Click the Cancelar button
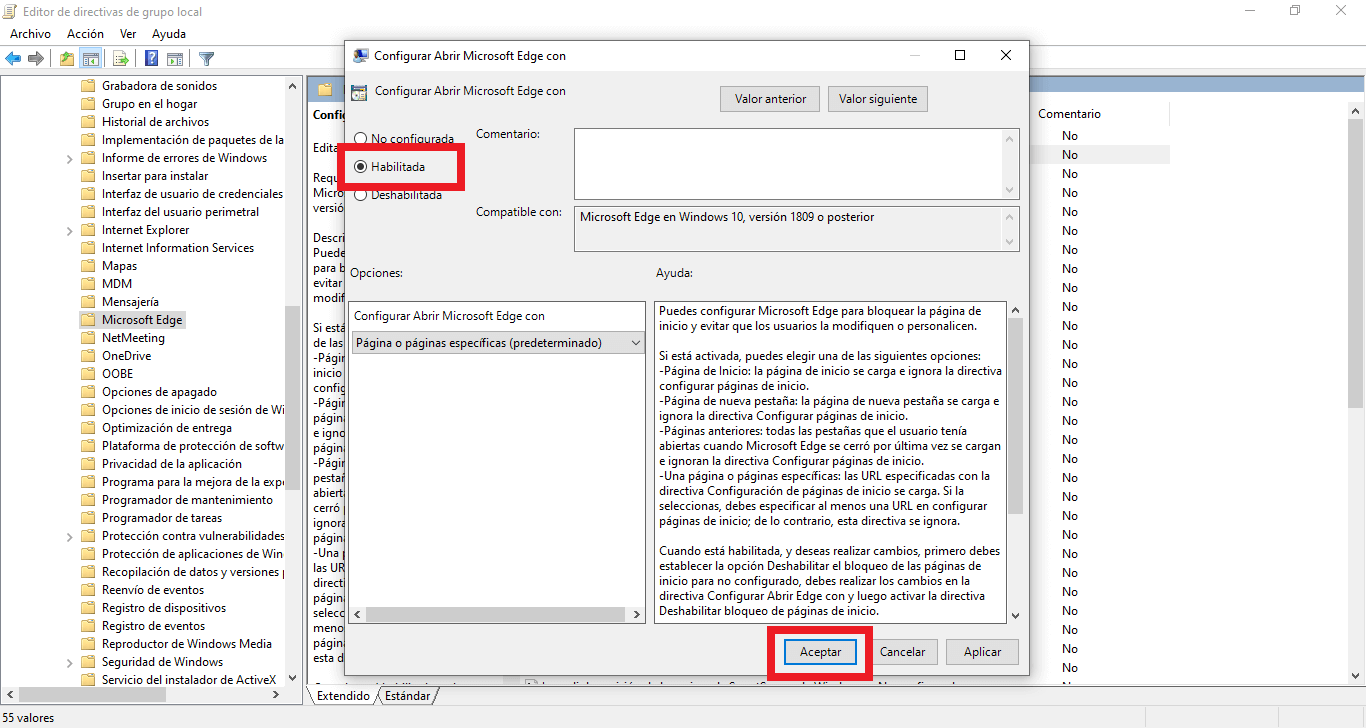Viewport: 1366px width, 728px height. tap(902, 652)
